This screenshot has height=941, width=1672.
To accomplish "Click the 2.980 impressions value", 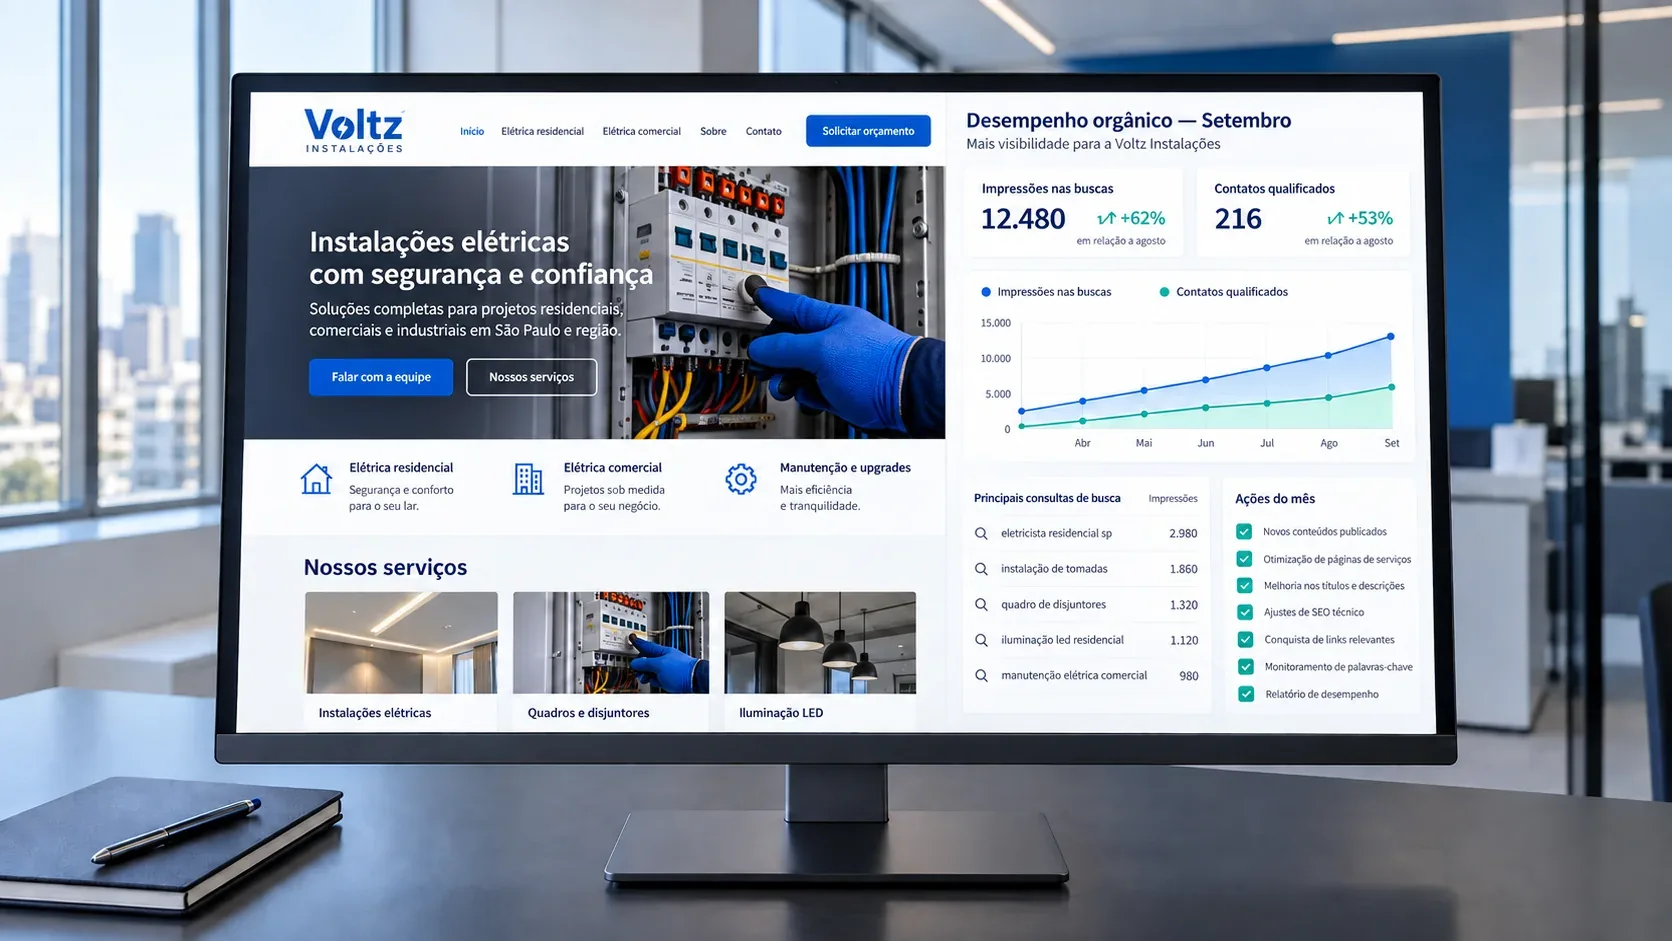I will [x=1183, y=533].
